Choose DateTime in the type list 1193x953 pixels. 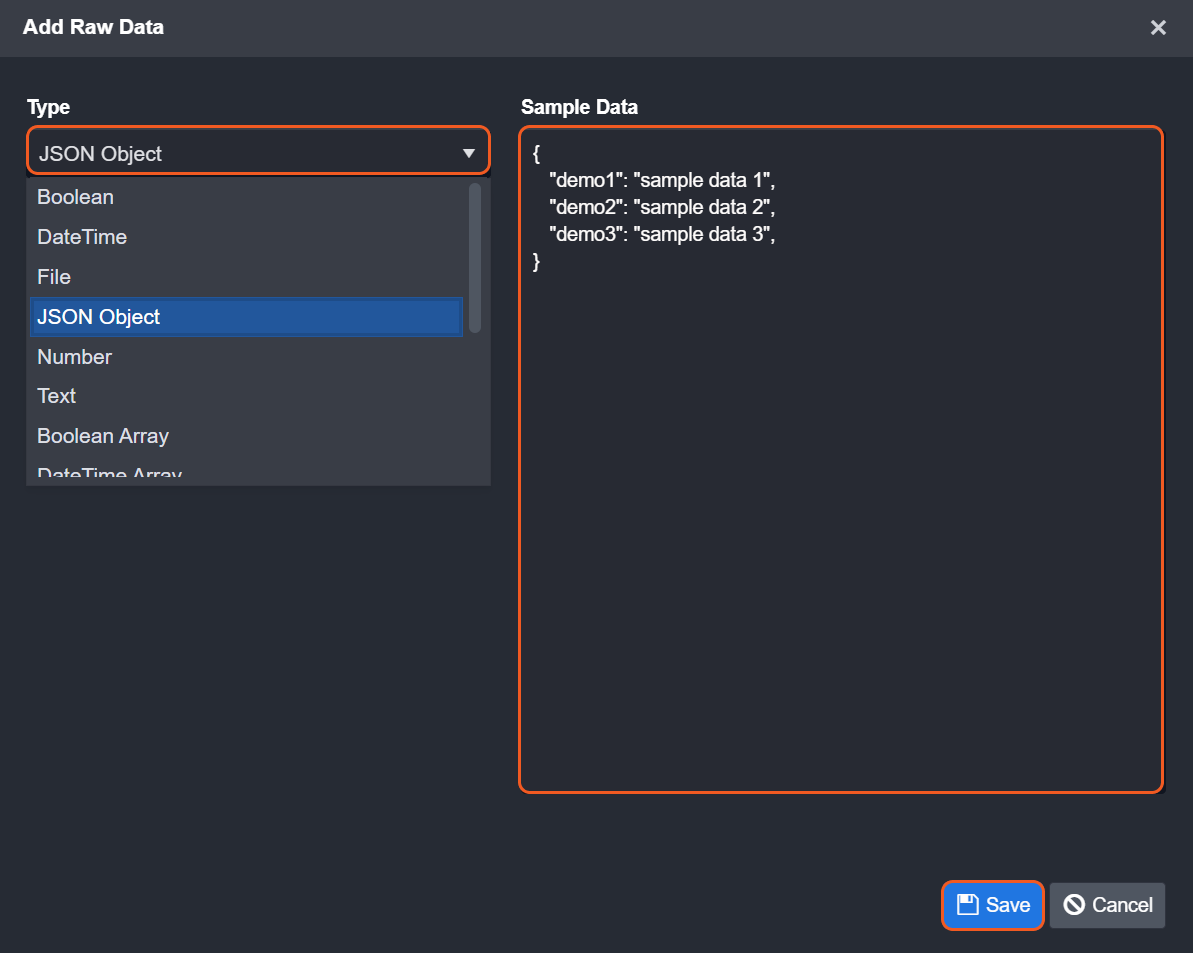[x=82, y=237]
